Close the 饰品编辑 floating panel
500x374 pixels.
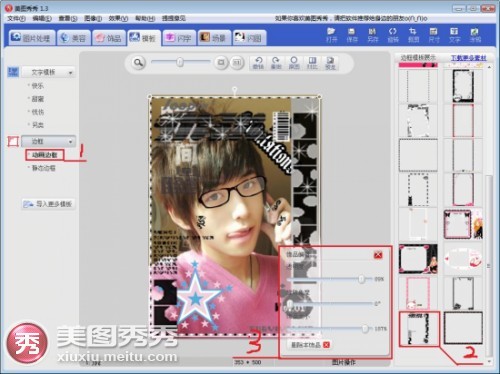(x=378, y=255)
